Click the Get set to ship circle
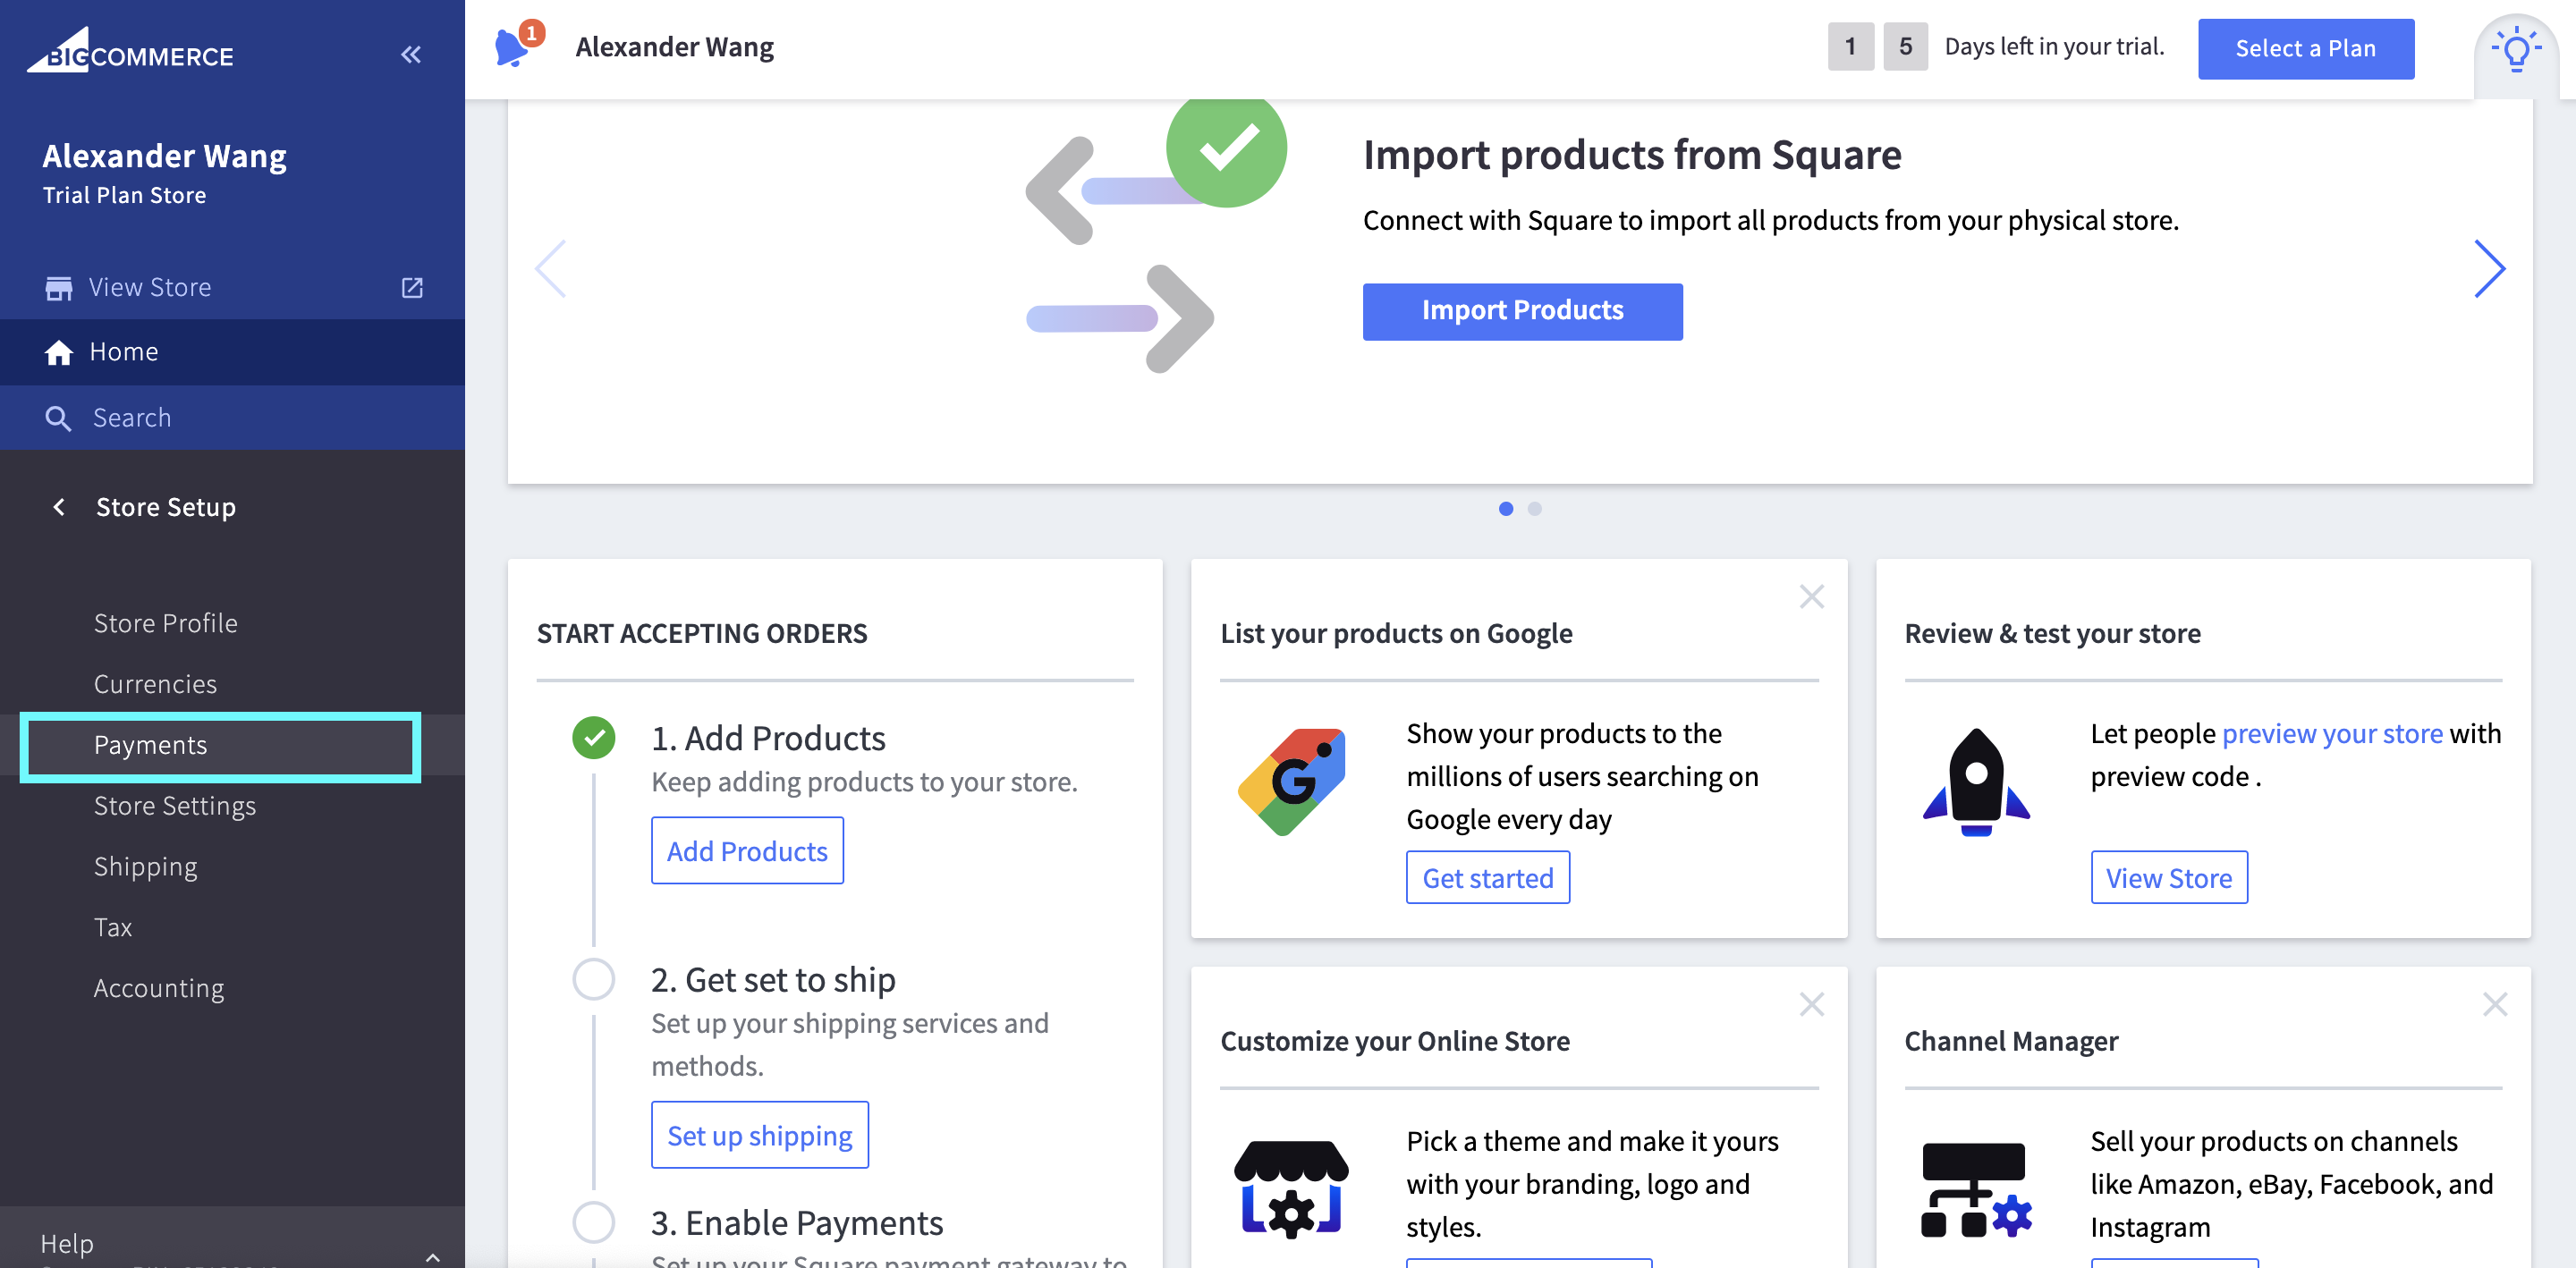 594,979
